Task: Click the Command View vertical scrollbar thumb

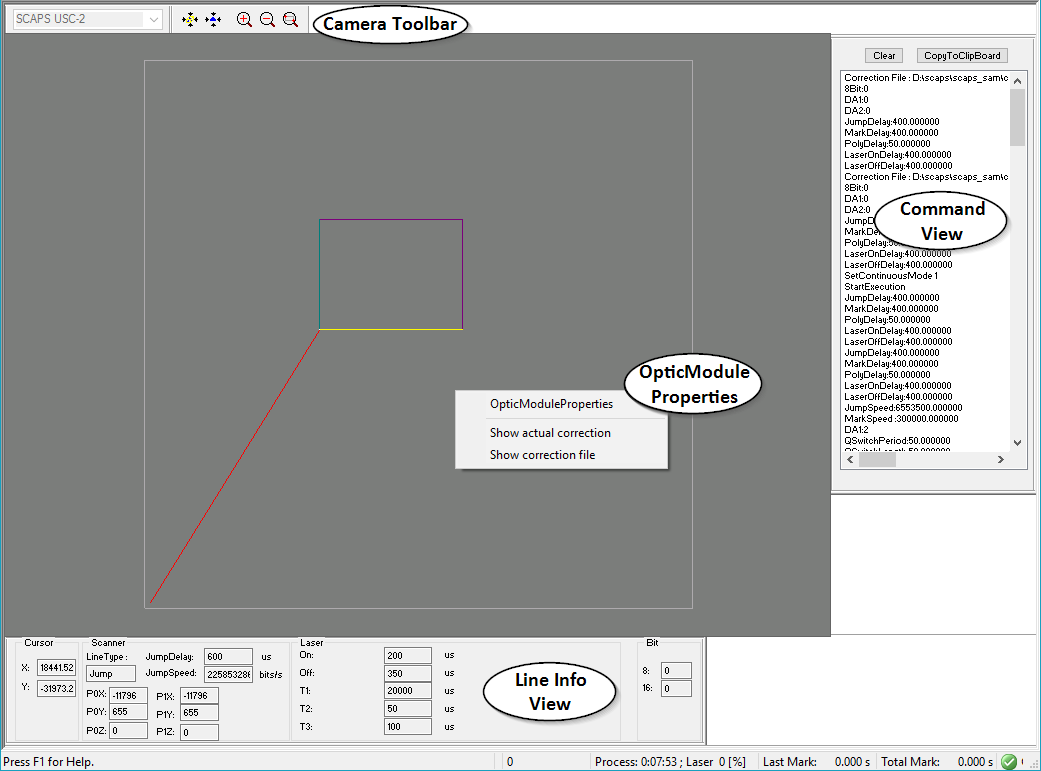Action: click(x=1017, y=117)
